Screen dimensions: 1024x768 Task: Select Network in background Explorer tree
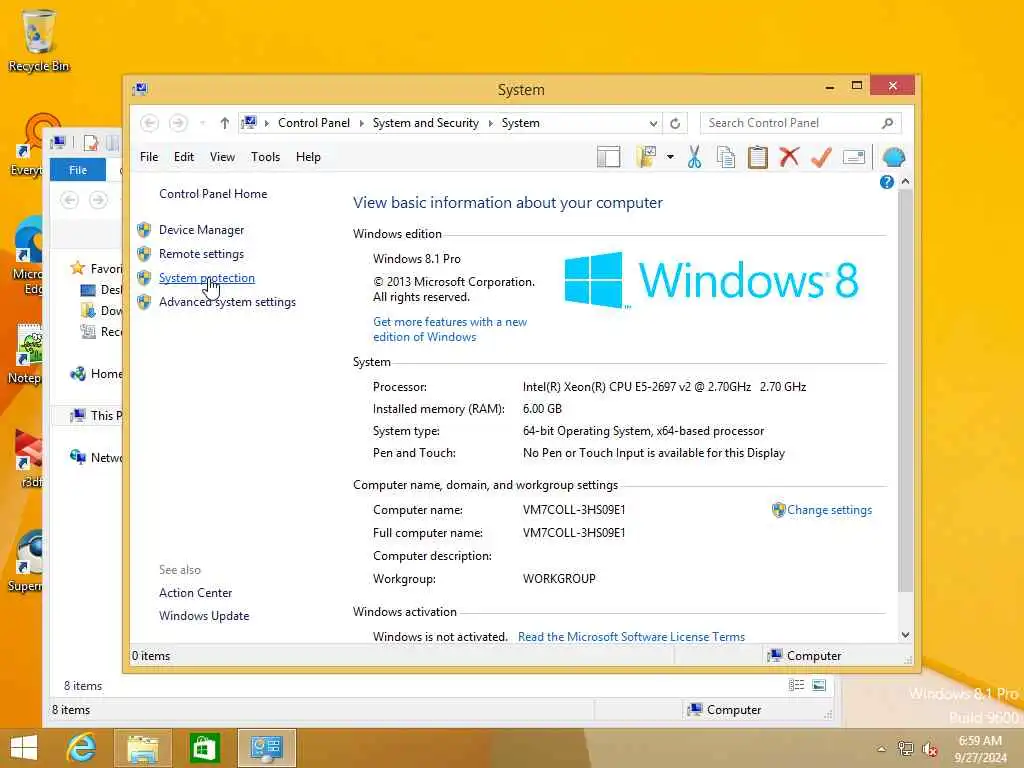point(97,457)
